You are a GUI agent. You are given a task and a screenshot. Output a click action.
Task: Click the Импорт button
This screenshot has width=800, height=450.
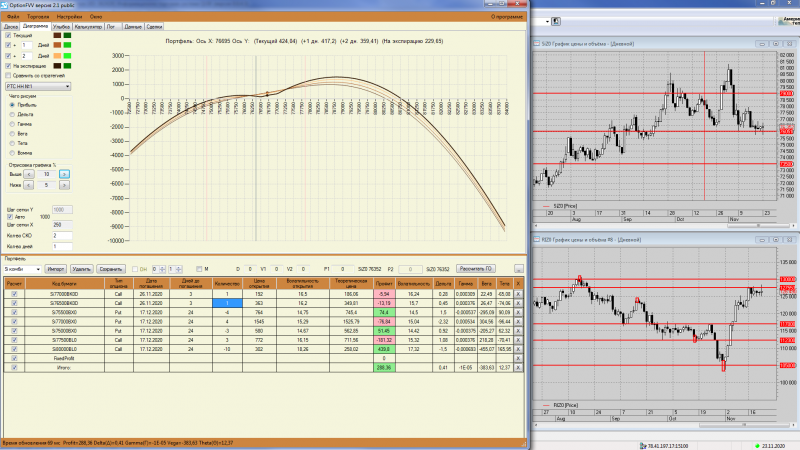[55, 269]
